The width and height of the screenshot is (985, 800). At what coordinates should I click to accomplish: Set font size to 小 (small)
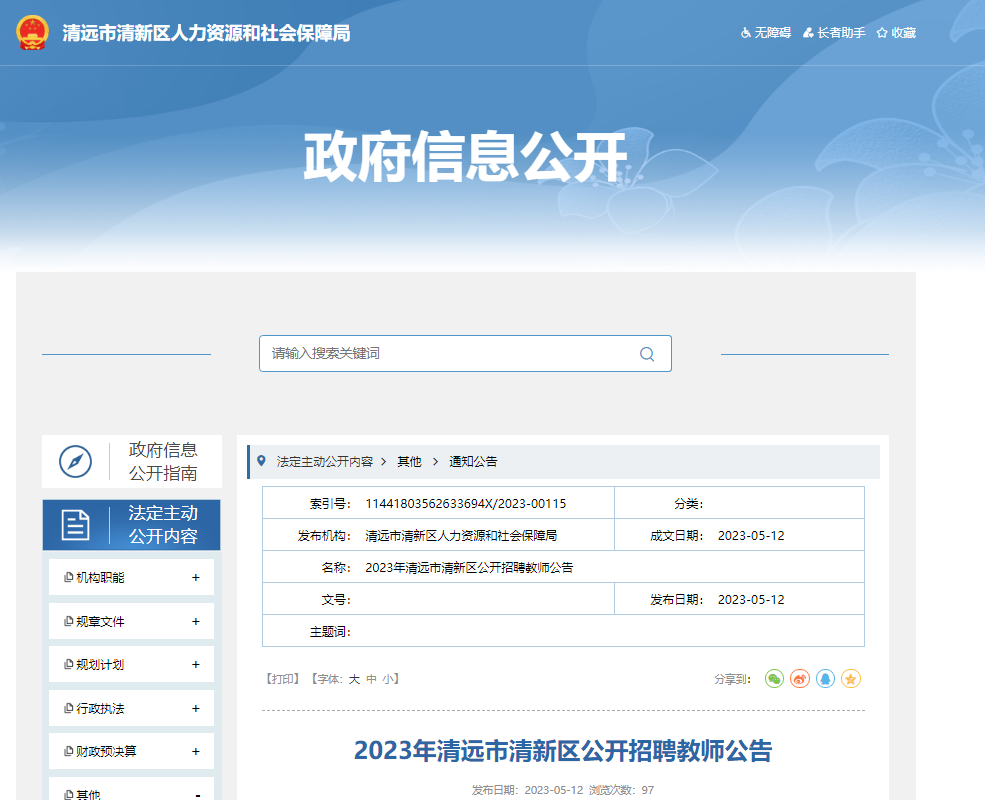pyautogui.click(x=387, y=679)
